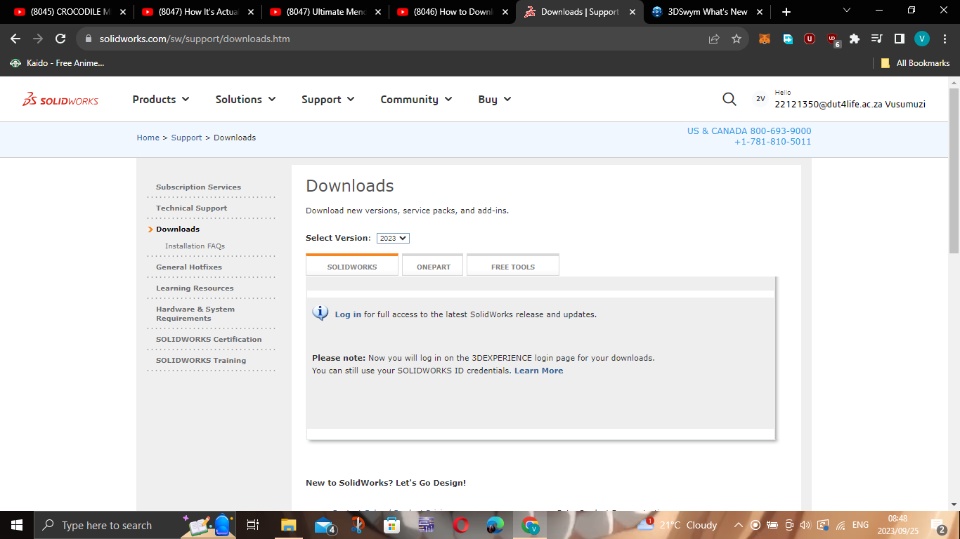Open File Explorer from taskbar

(288, 525)
